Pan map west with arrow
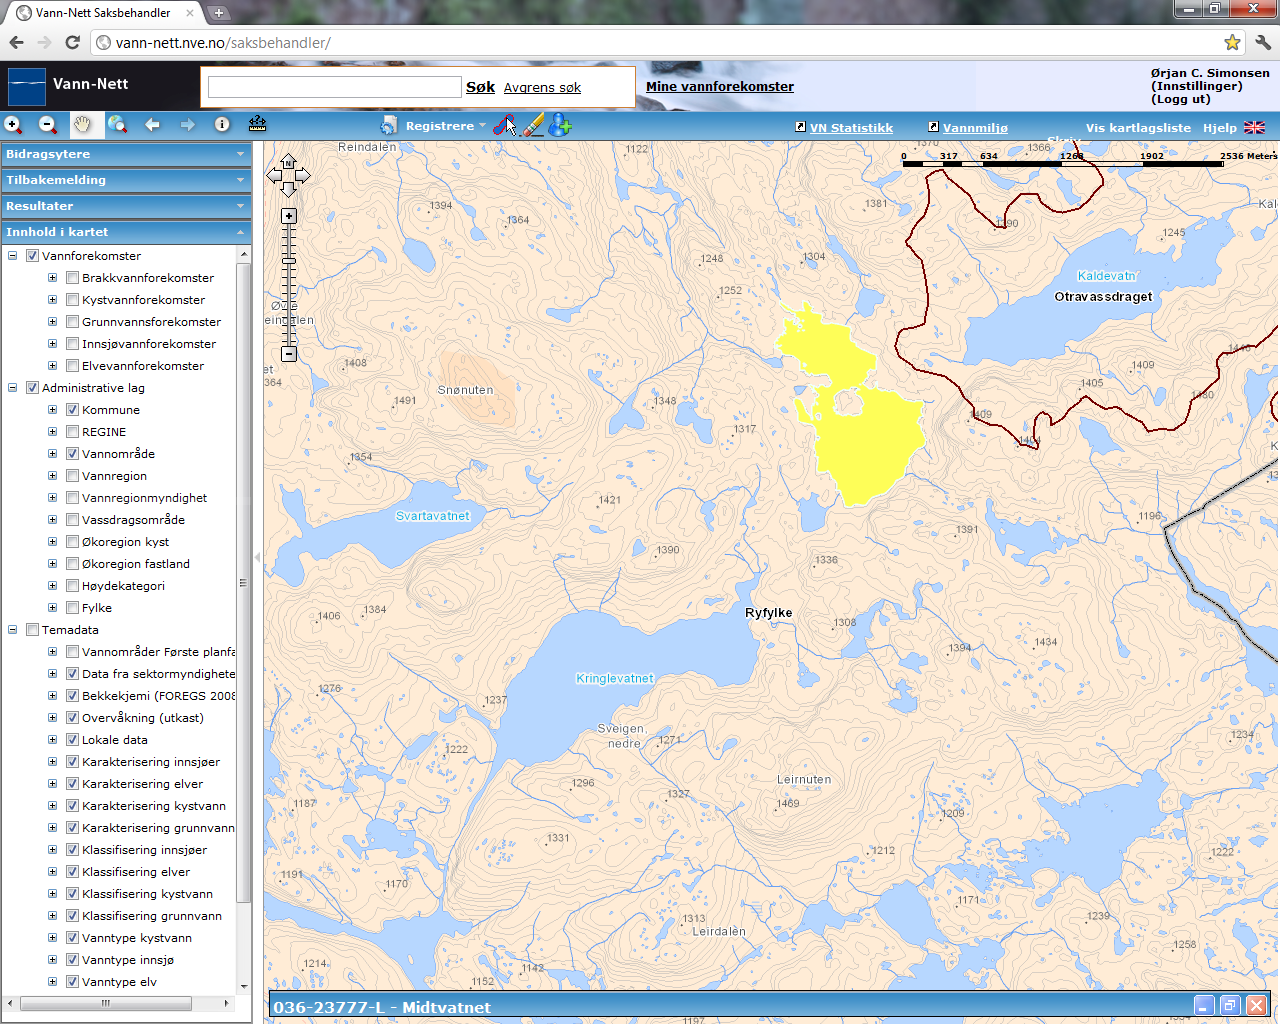This screenshot has height=1024, width=1280. (x=274, y=175)
